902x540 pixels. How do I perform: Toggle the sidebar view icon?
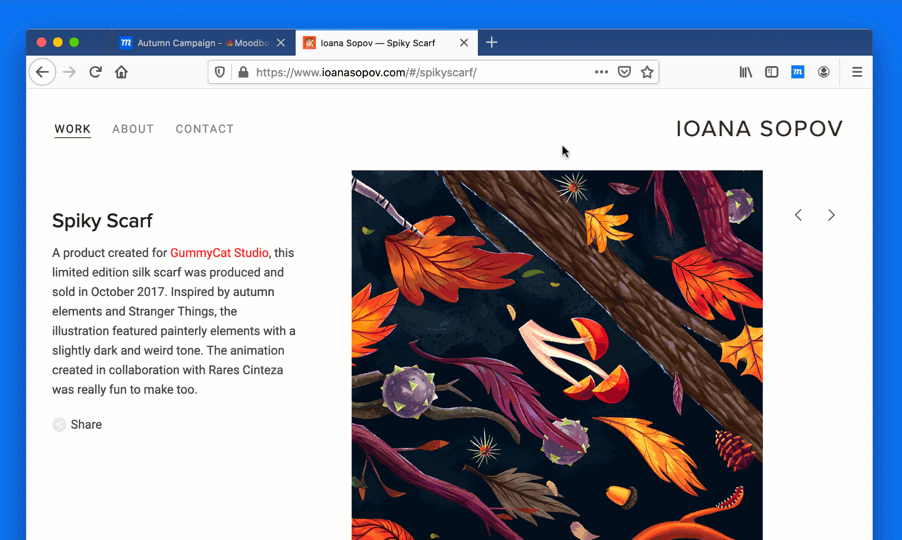coord(771,72)
